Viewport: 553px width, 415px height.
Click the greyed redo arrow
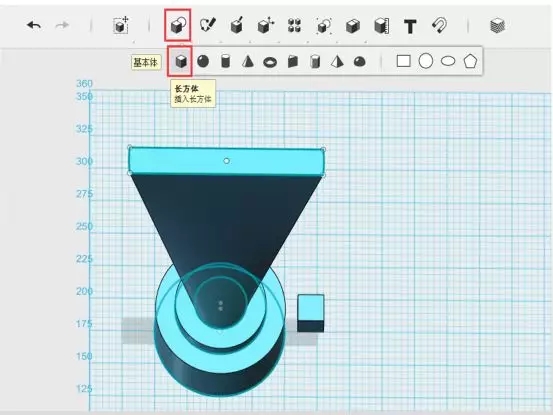click(62, 25)
